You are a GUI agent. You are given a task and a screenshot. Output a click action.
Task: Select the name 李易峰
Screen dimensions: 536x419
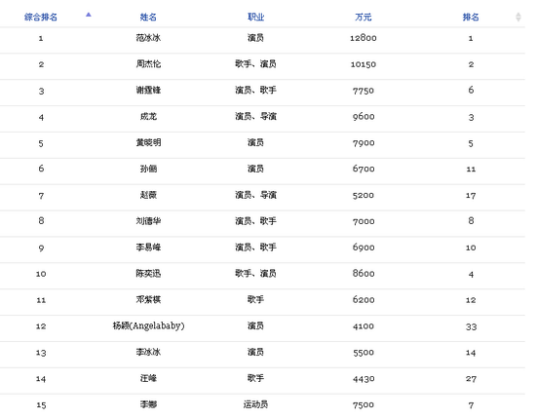[x=148, y=247]
